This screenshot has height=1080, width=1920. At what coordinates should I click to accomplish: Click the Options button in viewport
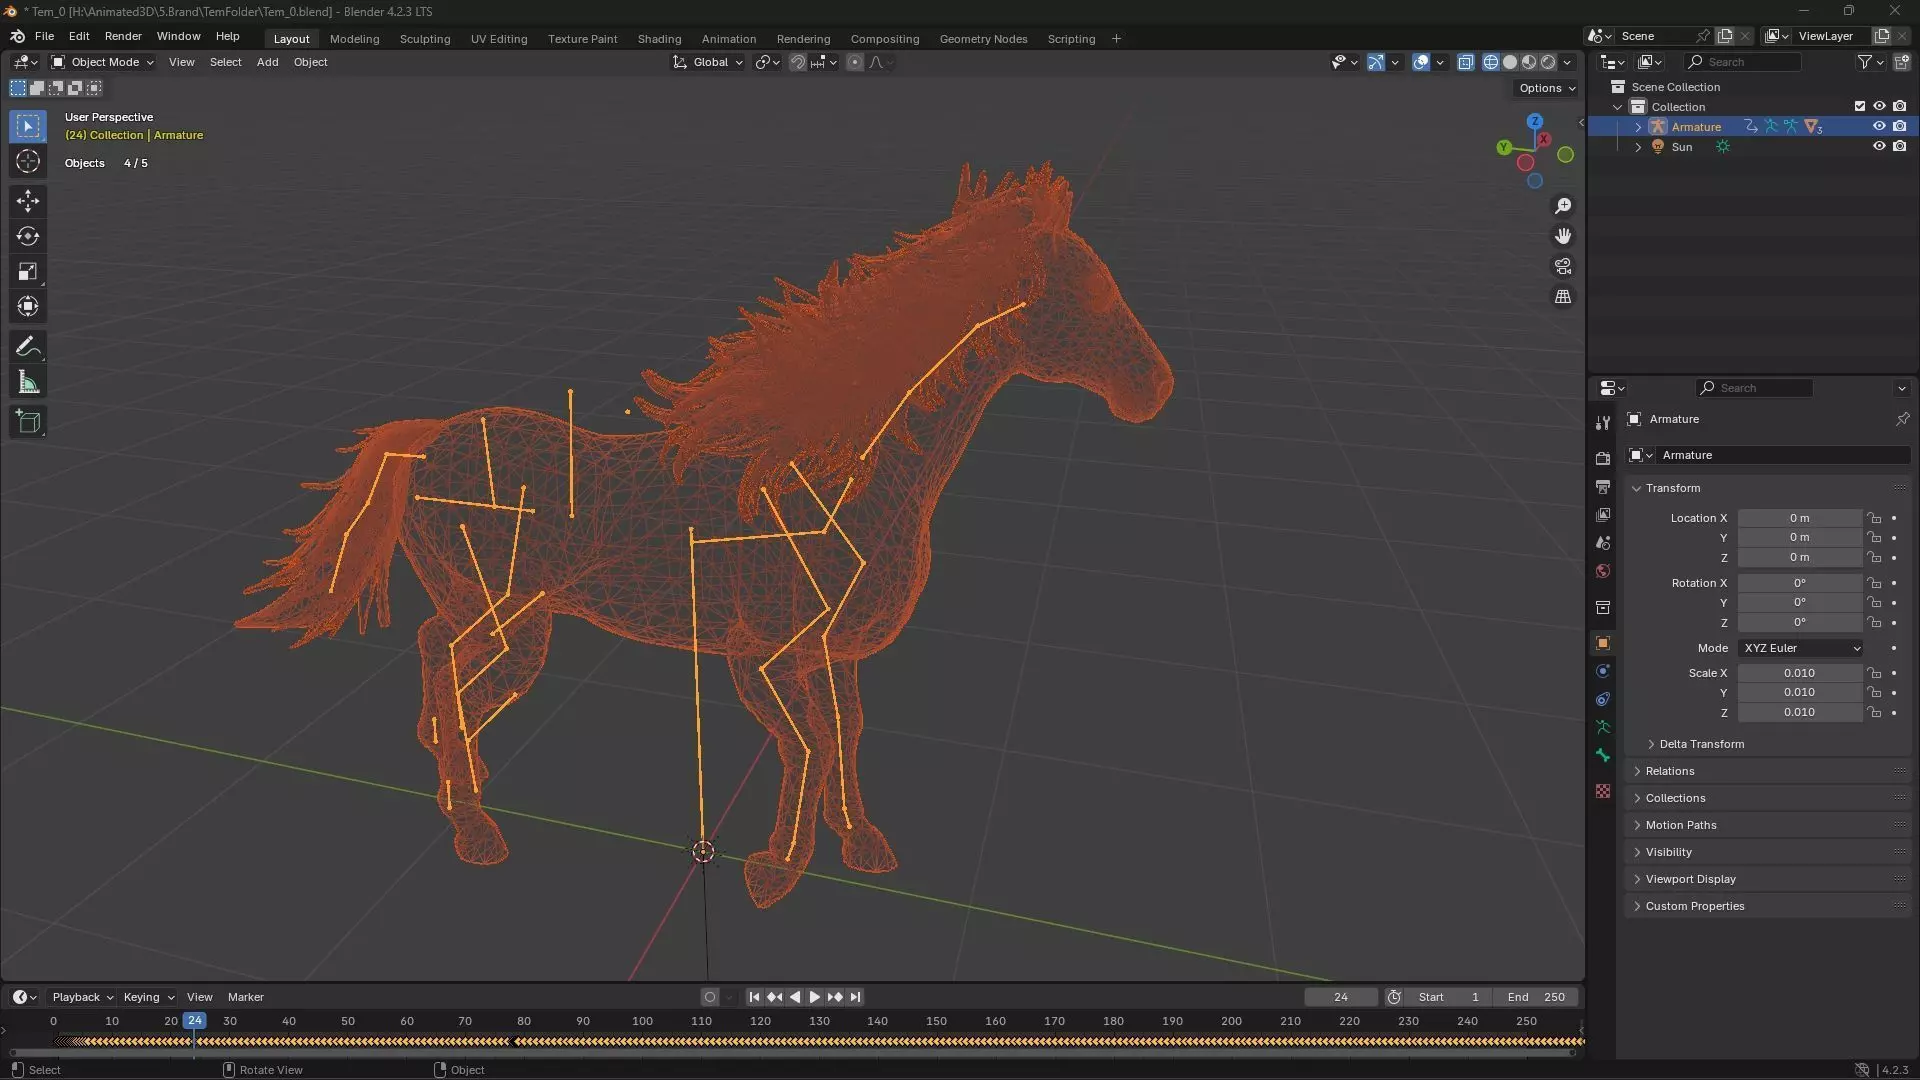(x=1546, y=88)
